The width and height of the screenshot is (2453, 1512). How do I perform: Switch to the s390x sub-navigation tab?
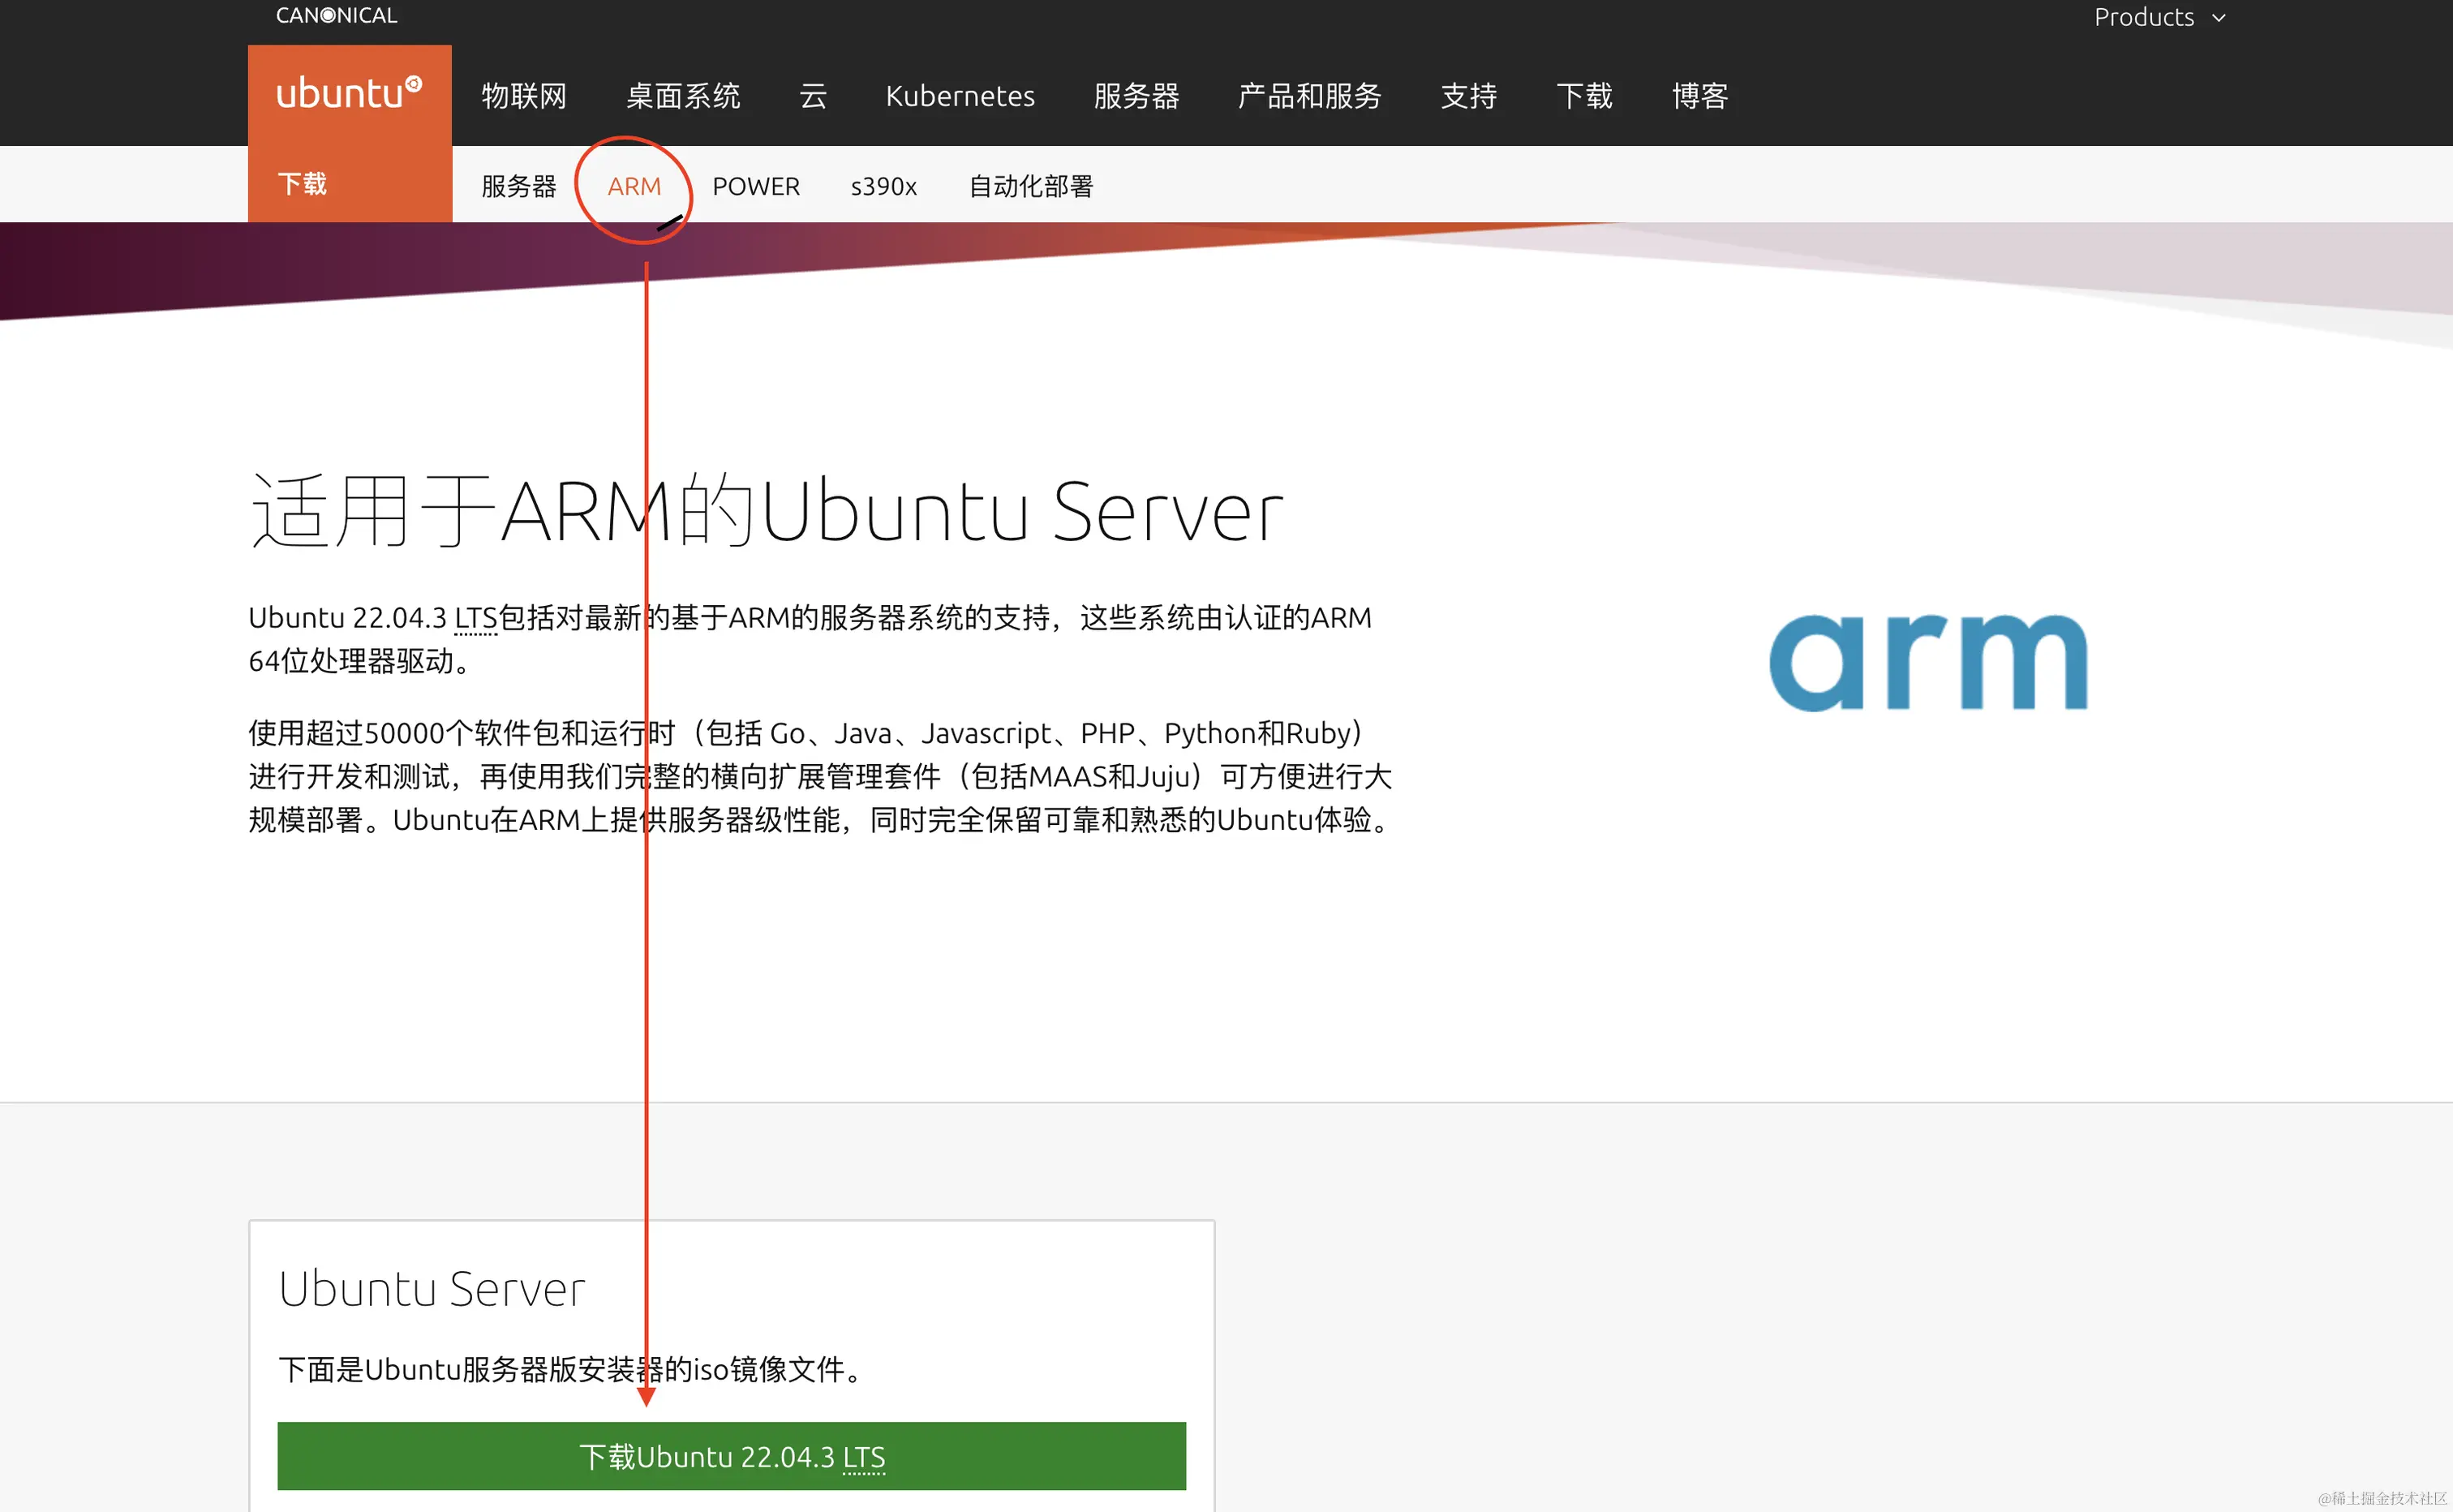[x=883, y=186]
